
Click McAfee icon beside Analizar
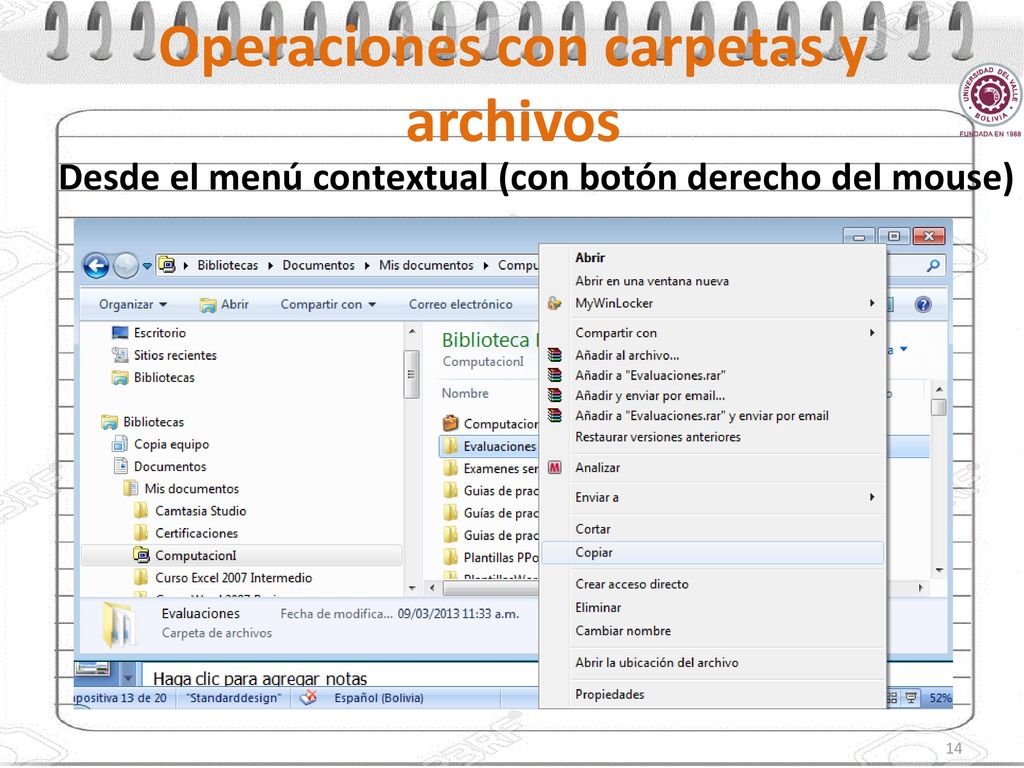[554, 468]
